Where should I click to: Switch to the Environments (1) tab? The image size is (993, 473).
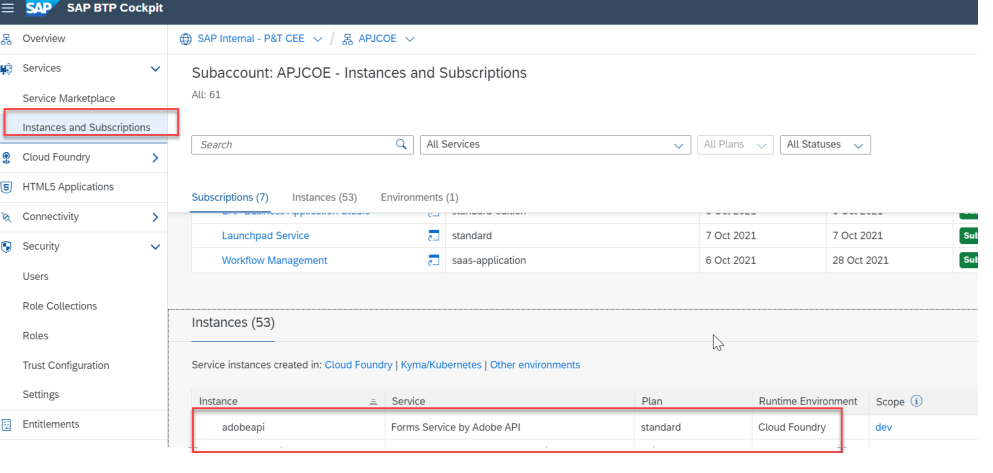point(419,198)
